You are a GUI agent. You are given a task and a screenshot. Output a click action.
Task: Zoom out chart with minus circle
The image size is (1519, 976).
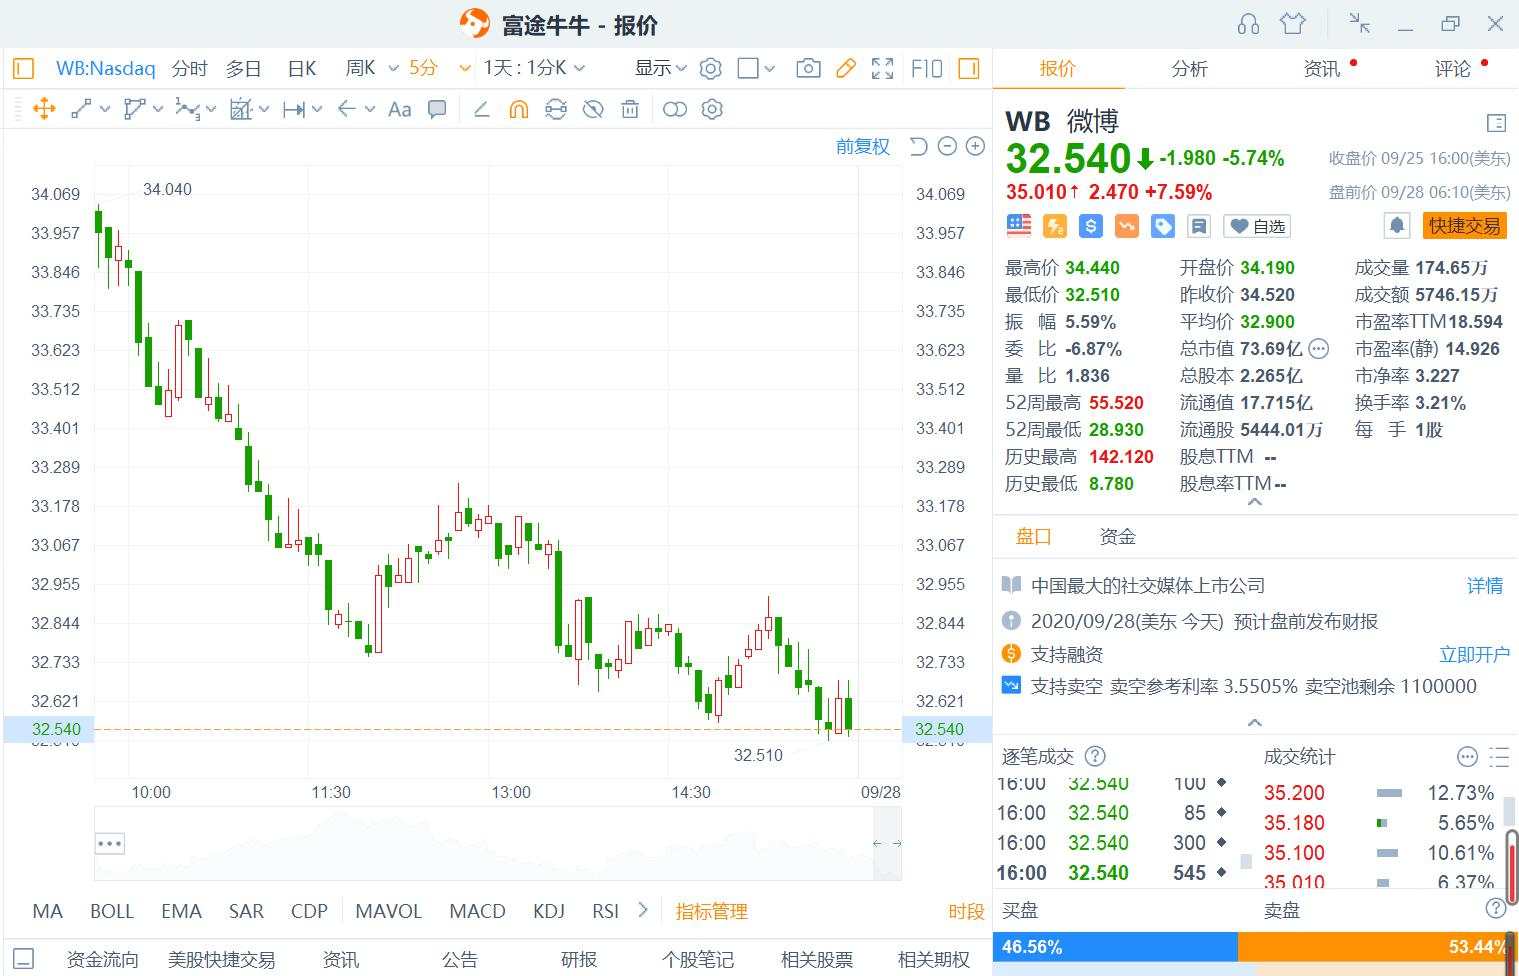pyautogui.click(x=947, y=147)
